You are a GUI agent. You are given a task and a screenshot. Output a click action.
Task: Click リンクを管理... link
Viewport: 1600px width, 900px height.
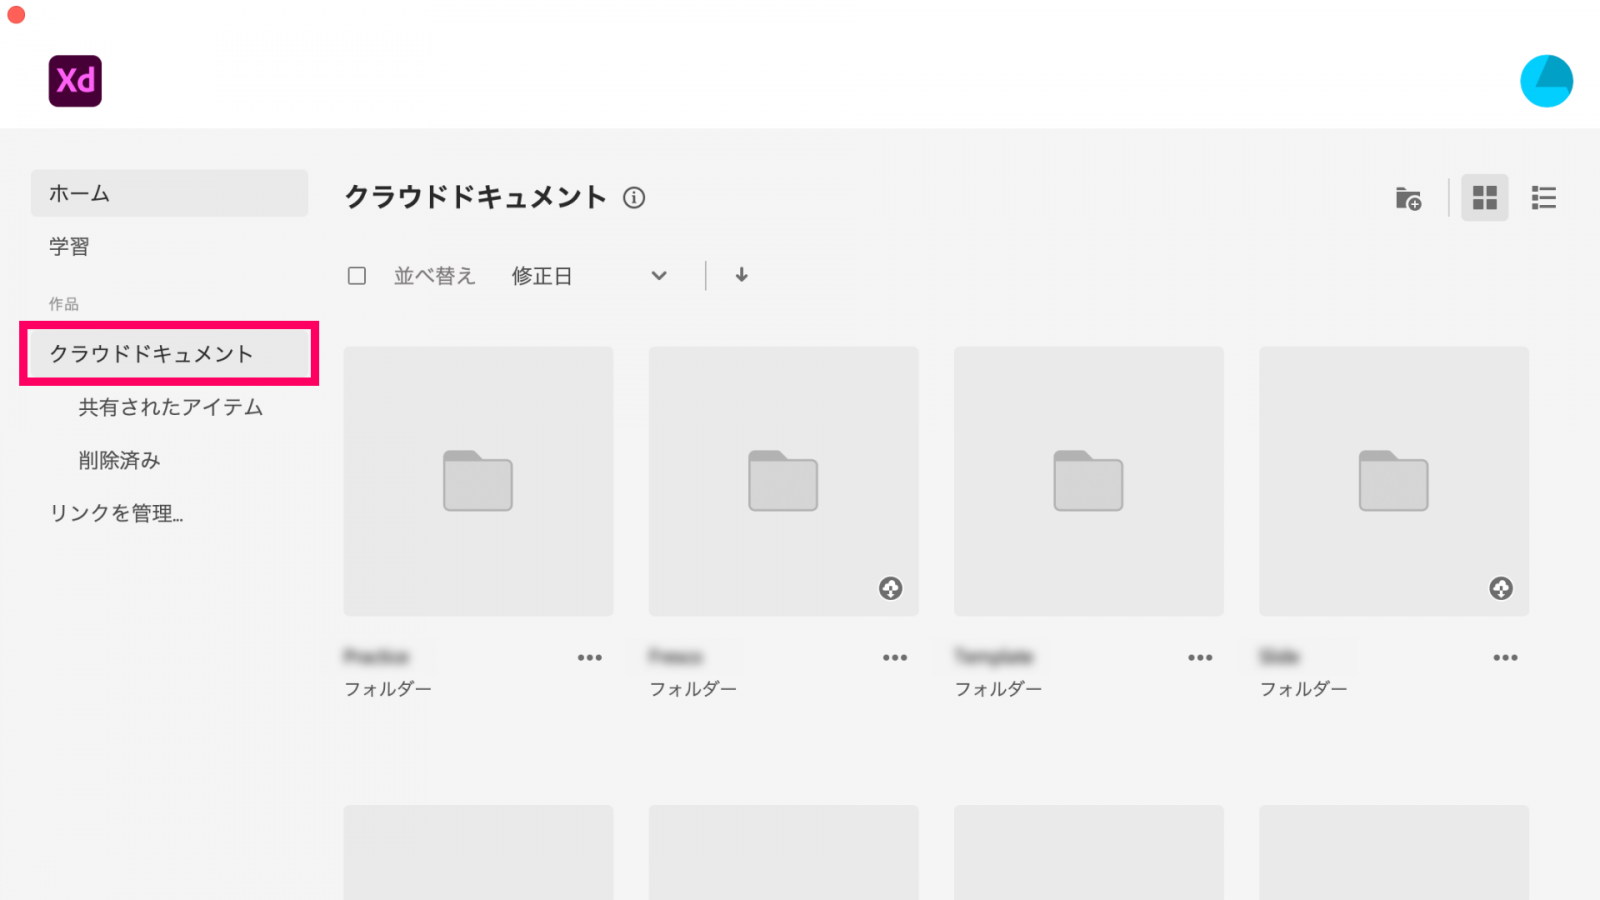coord(117,513)
